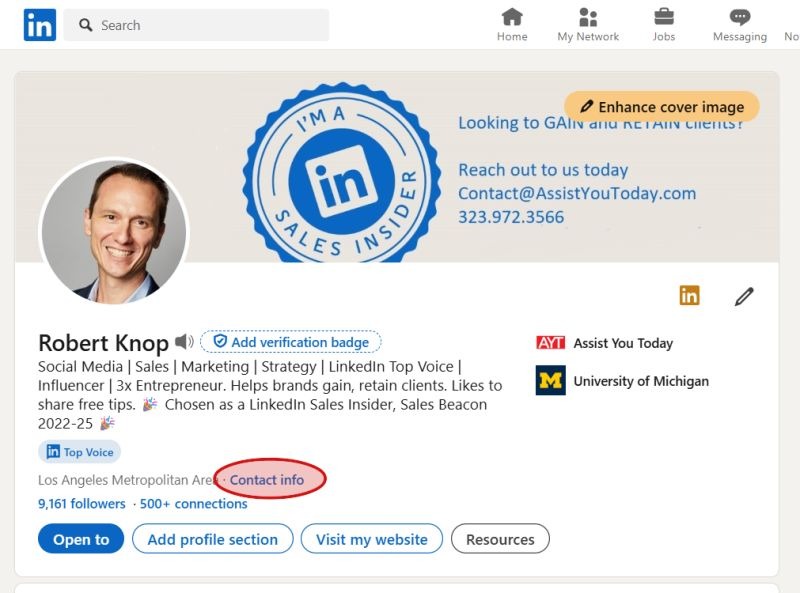Play name pronunciation with the speaker icon

tap(183, 342)
